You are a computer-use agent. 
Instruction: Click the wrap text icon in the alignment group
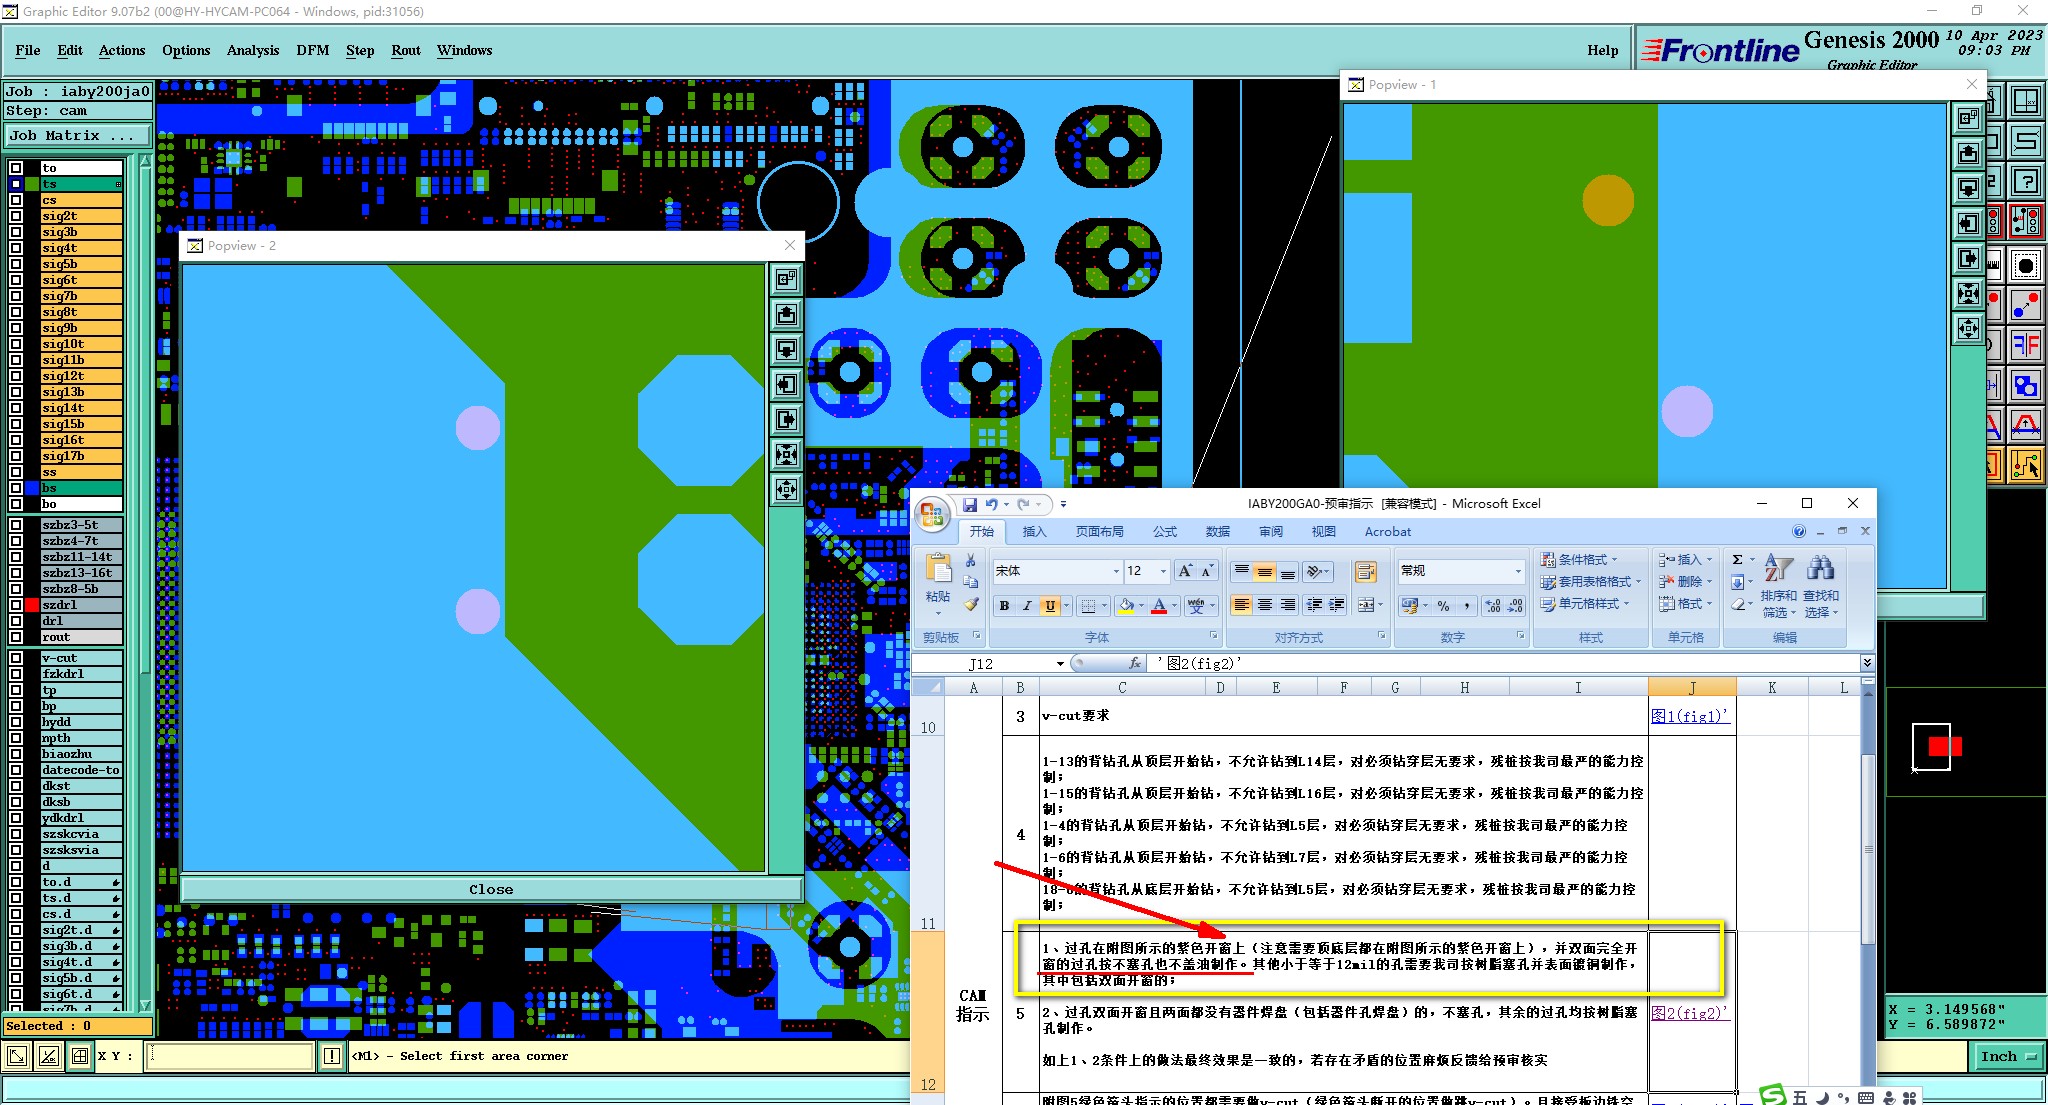(x=1365, y=572)
